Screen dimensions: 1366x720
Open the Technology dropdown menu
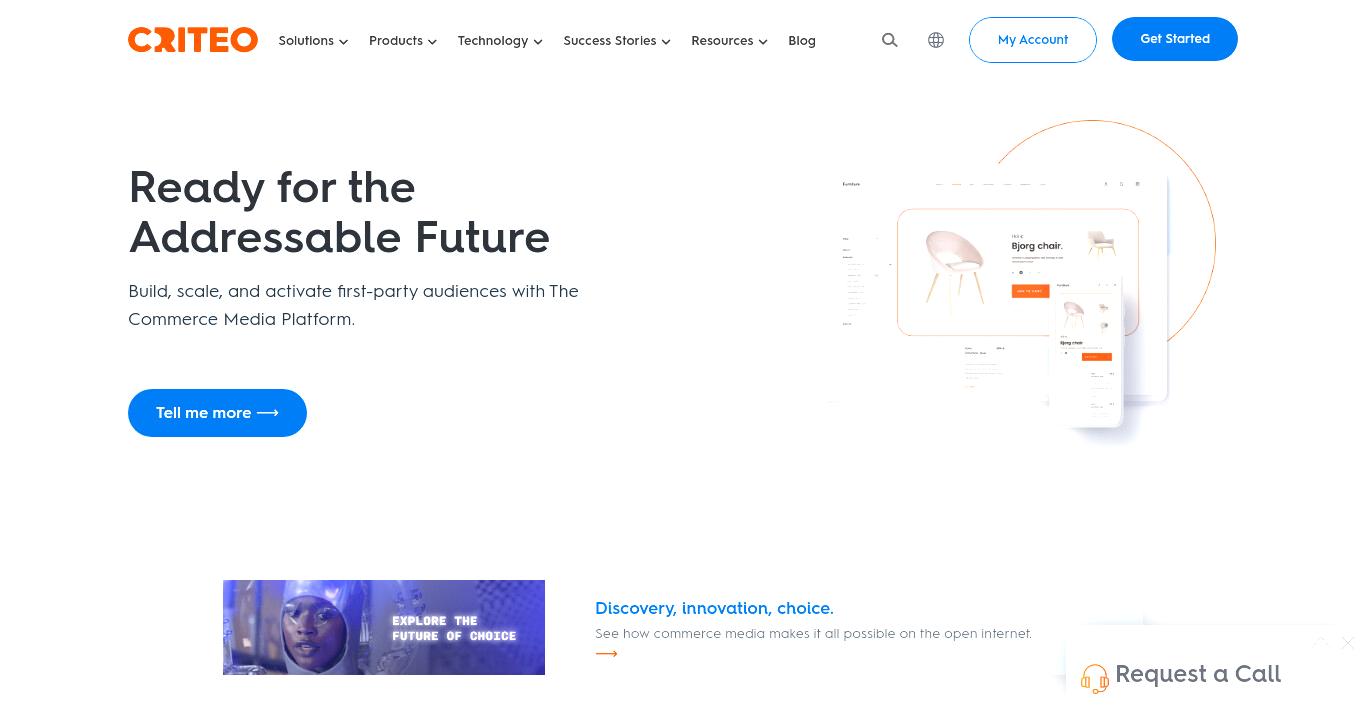coord(500,41)
